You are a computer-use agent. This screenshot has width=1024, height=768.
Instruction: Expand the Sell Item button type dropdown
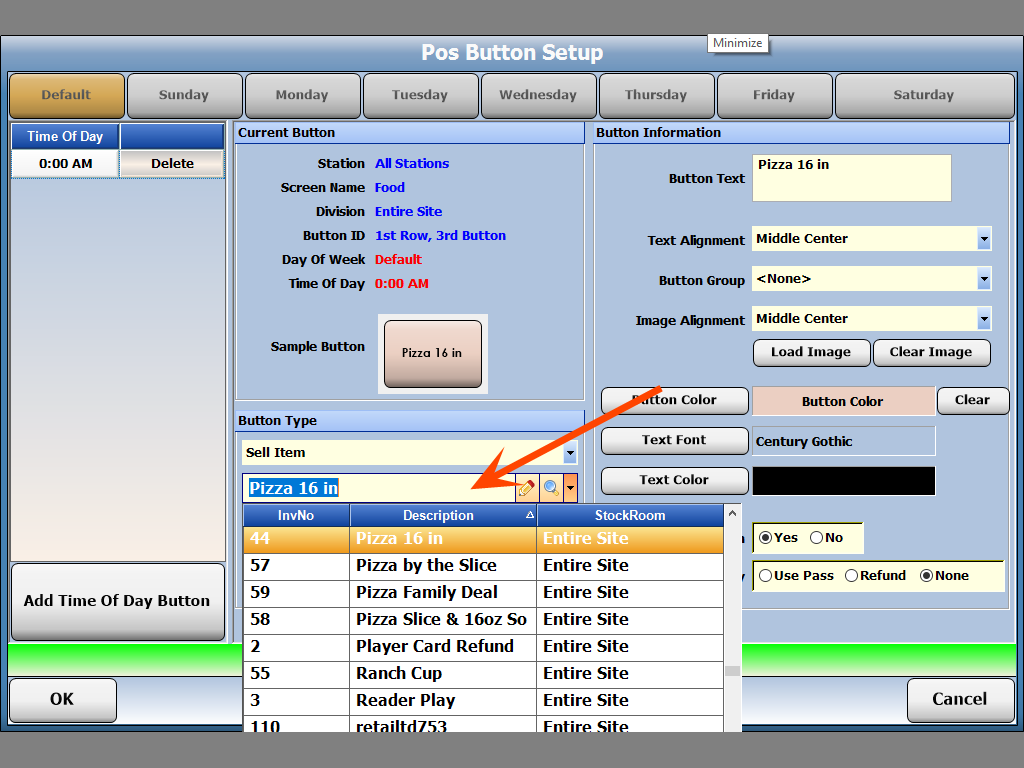click(570, 453)
